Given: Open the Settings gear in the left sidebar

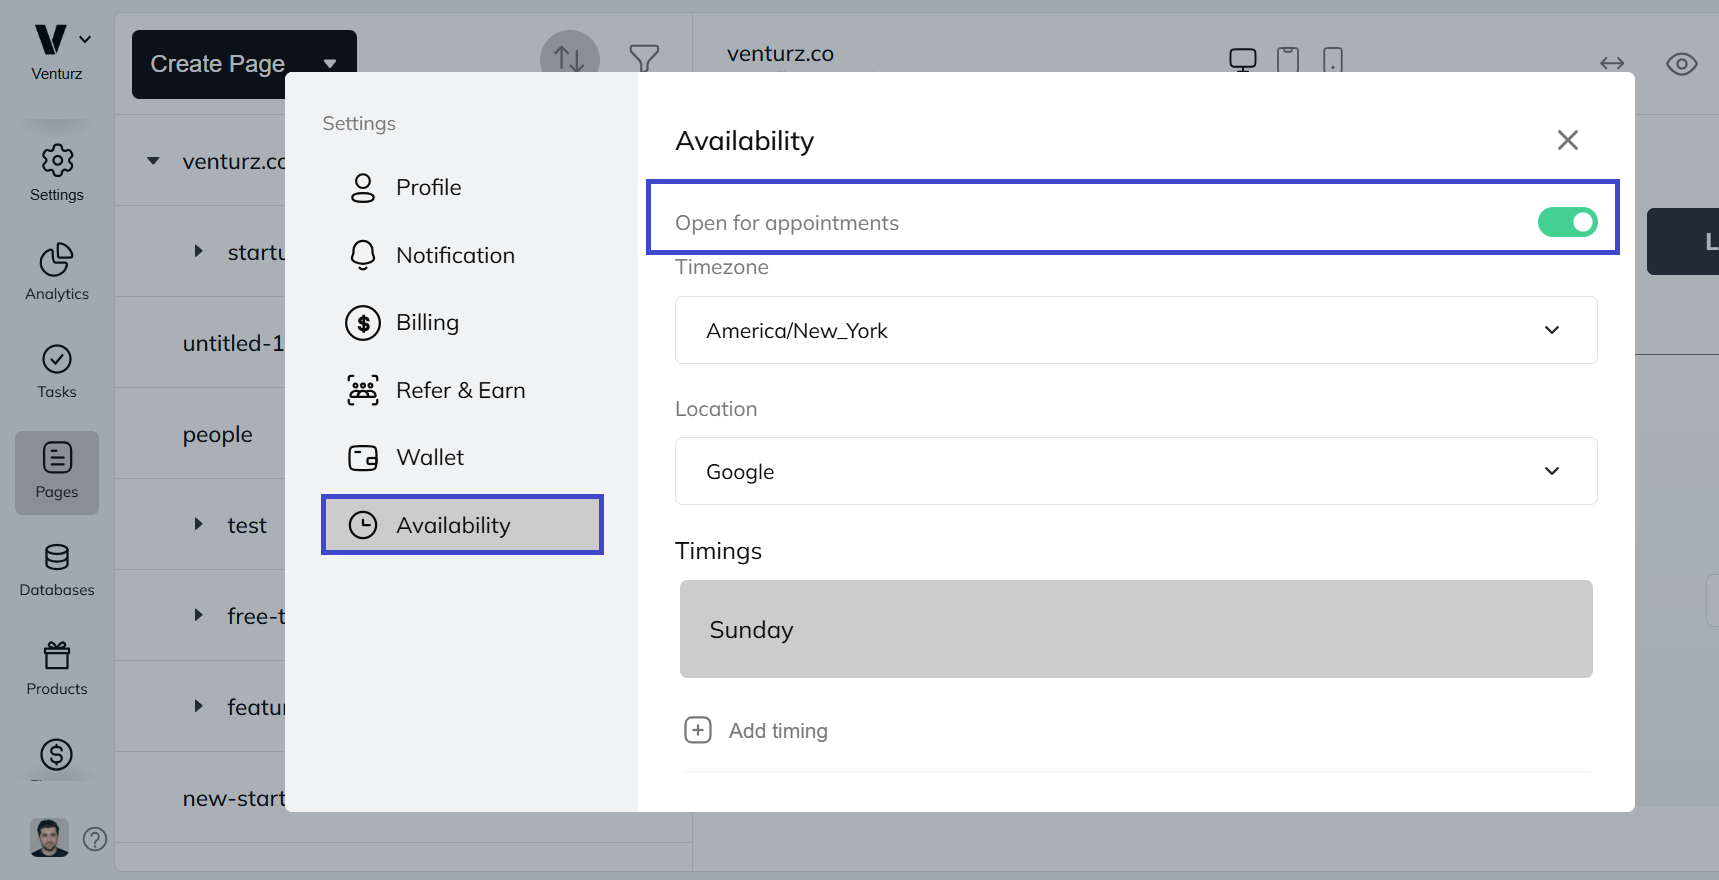Looking at the screenshot, I should point(56,169).
